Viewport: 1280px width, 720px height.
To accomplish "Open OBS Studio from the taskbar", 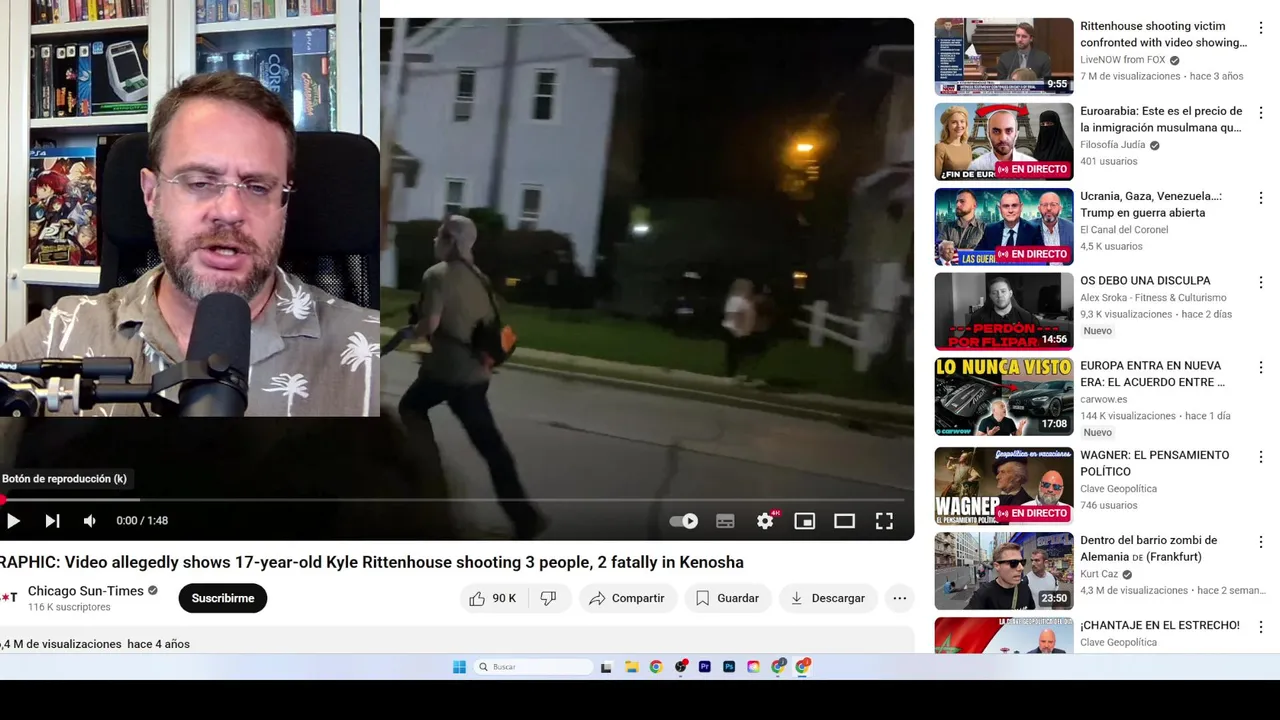I will pos(681,667).
